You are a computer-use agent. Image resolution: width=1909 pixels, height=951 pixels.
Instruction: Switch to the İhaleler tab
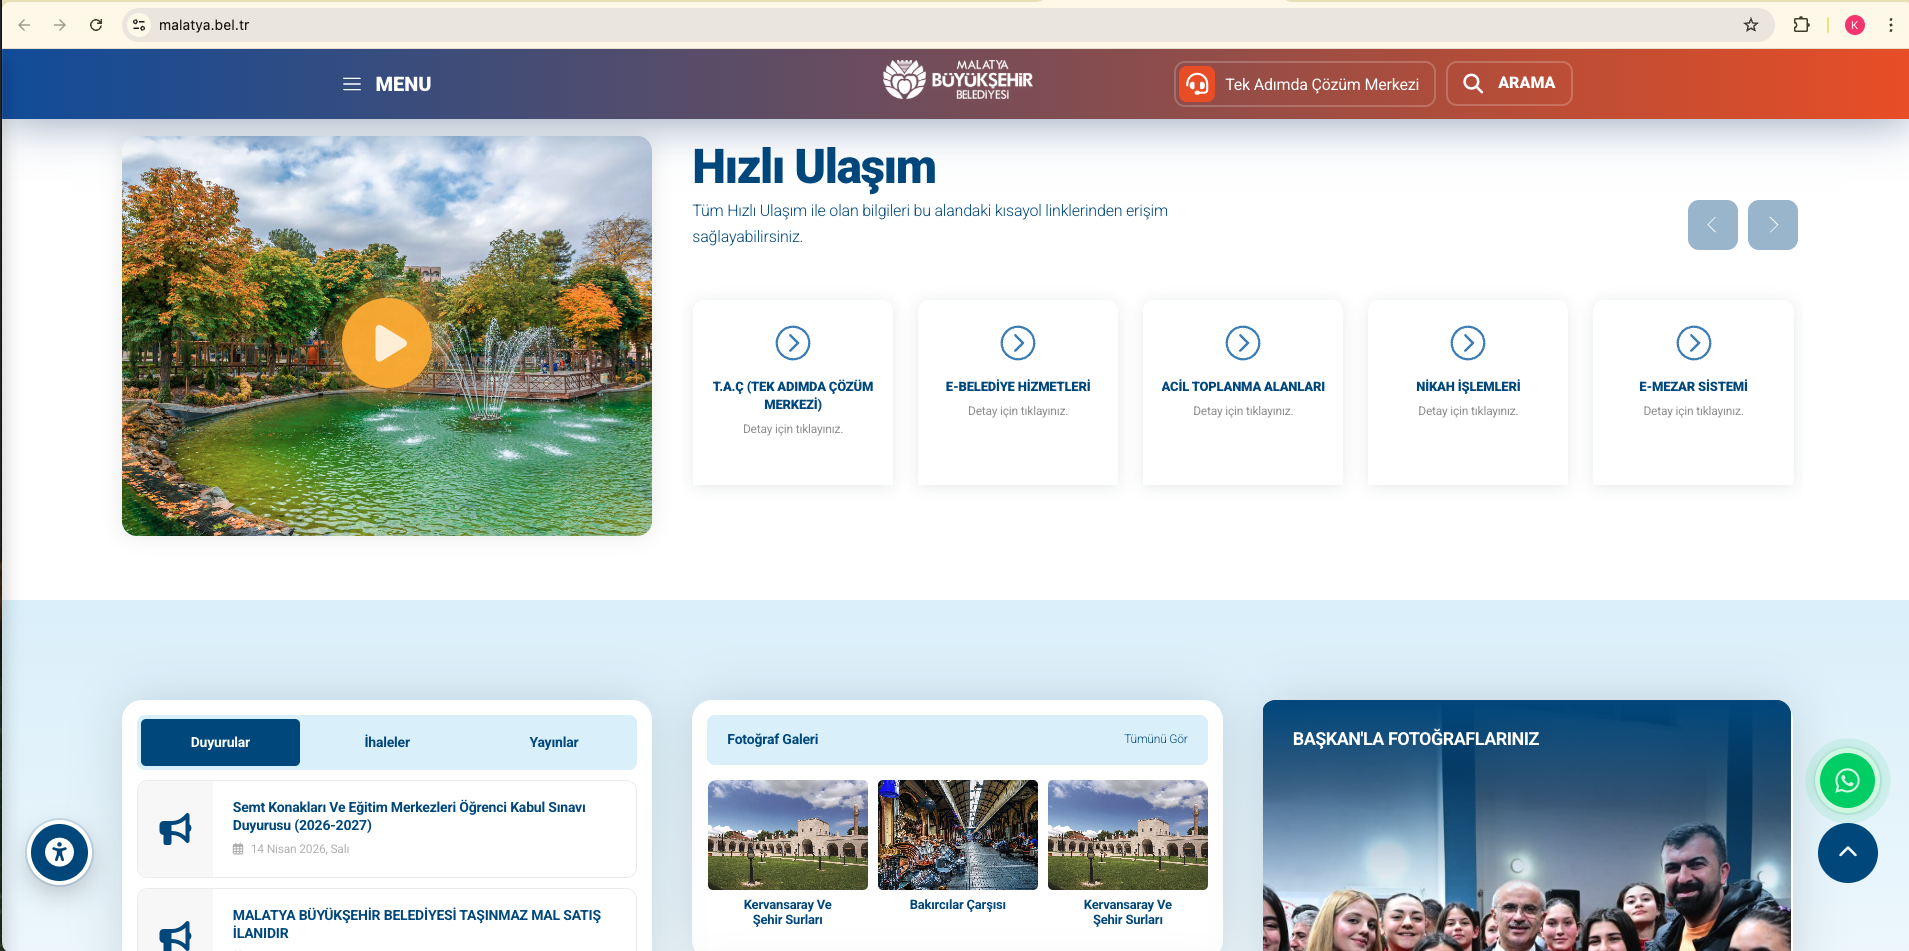[387, 742]
